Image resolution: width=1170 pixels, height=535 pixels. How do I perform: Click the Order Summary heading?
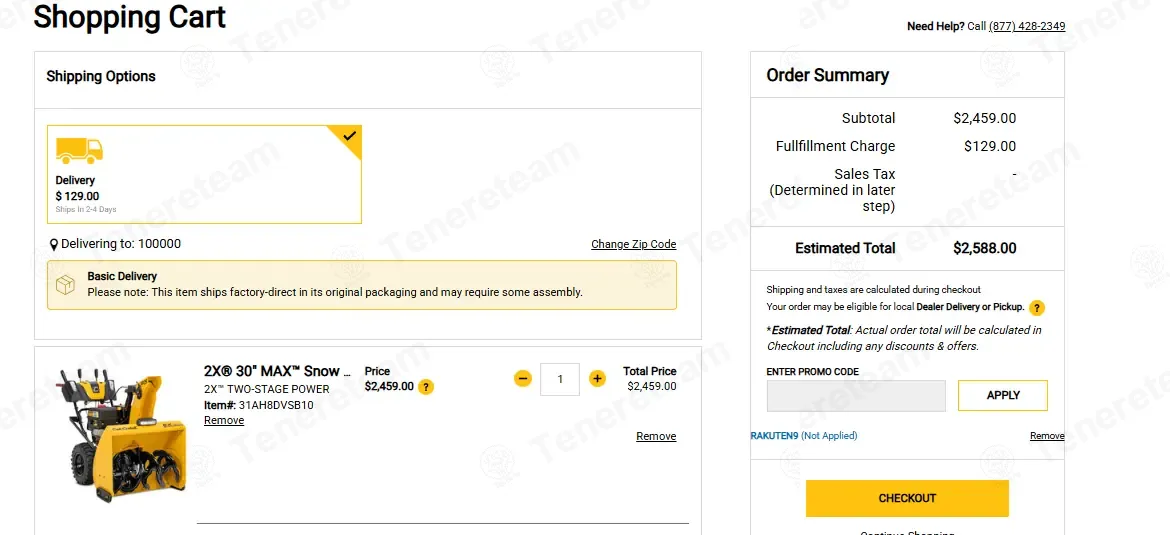[x=828, y=75]
